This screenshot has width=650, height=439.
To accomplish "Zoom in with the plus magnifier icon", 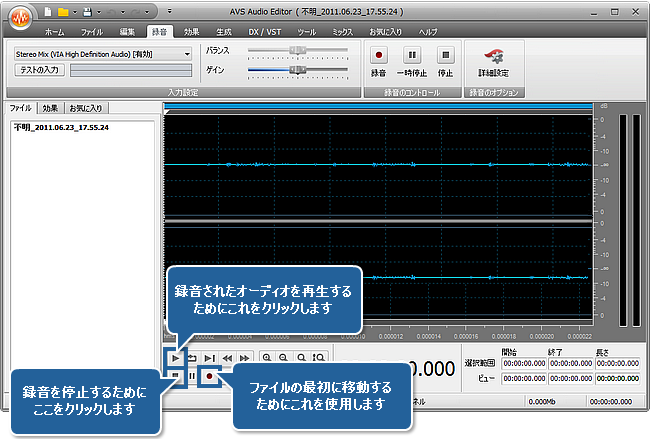I will click(267, 357).
